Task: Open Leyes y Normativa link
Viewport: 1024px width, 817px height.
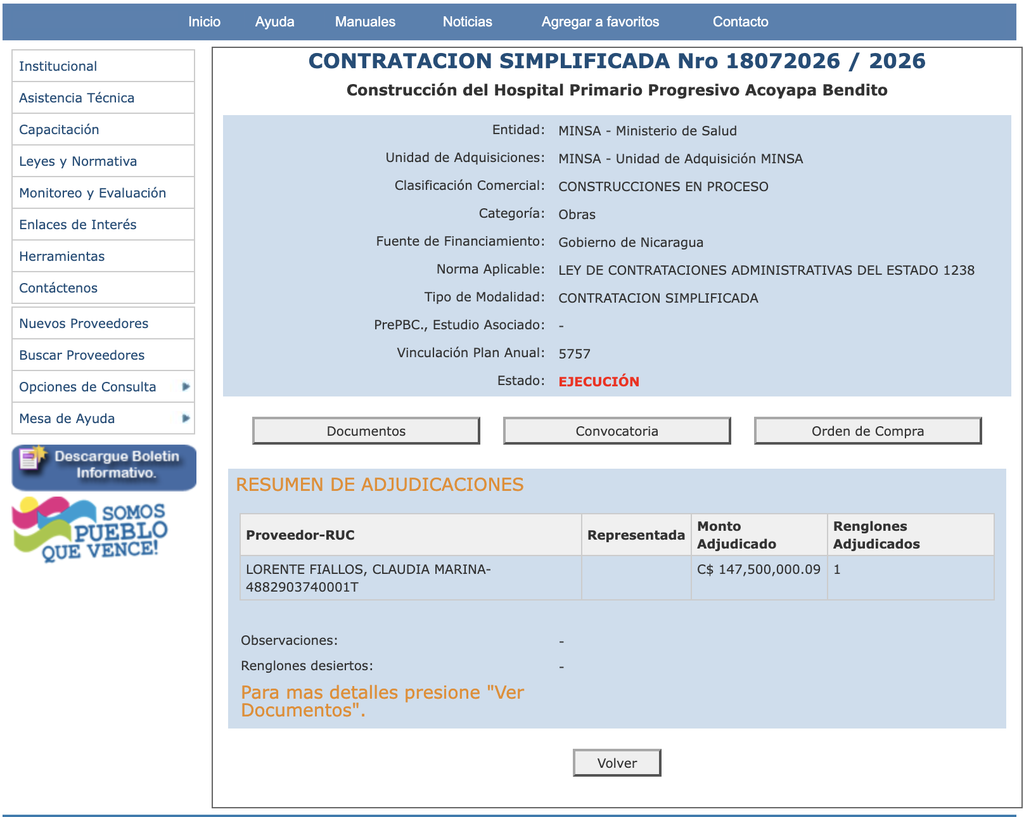Action: tap(103, 161)
